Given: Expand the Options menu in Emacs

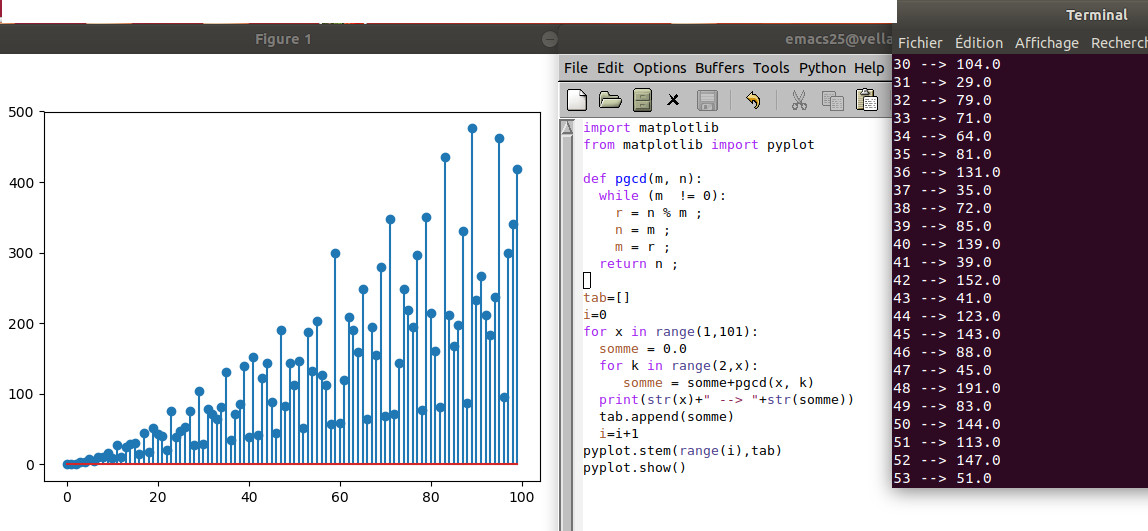Looking at the screenshot, I should tap(659, 68).
